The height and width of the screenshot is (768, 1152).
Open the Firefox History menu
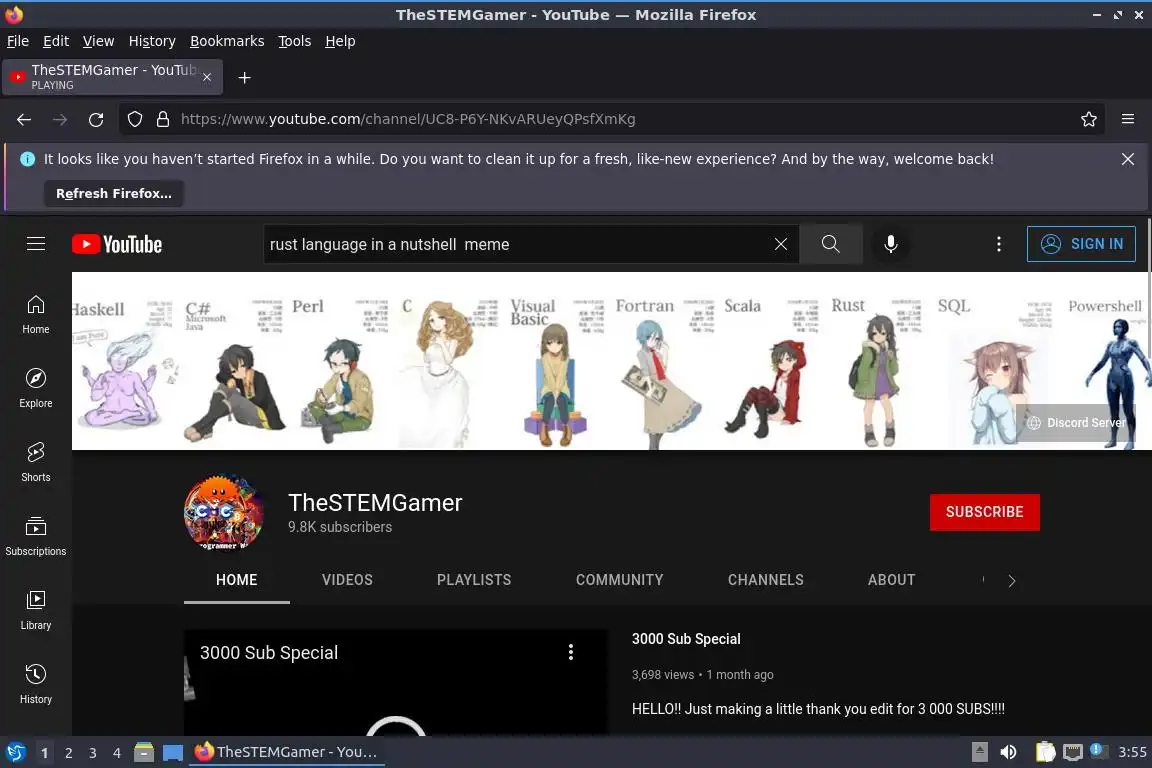tap(152, 41)
